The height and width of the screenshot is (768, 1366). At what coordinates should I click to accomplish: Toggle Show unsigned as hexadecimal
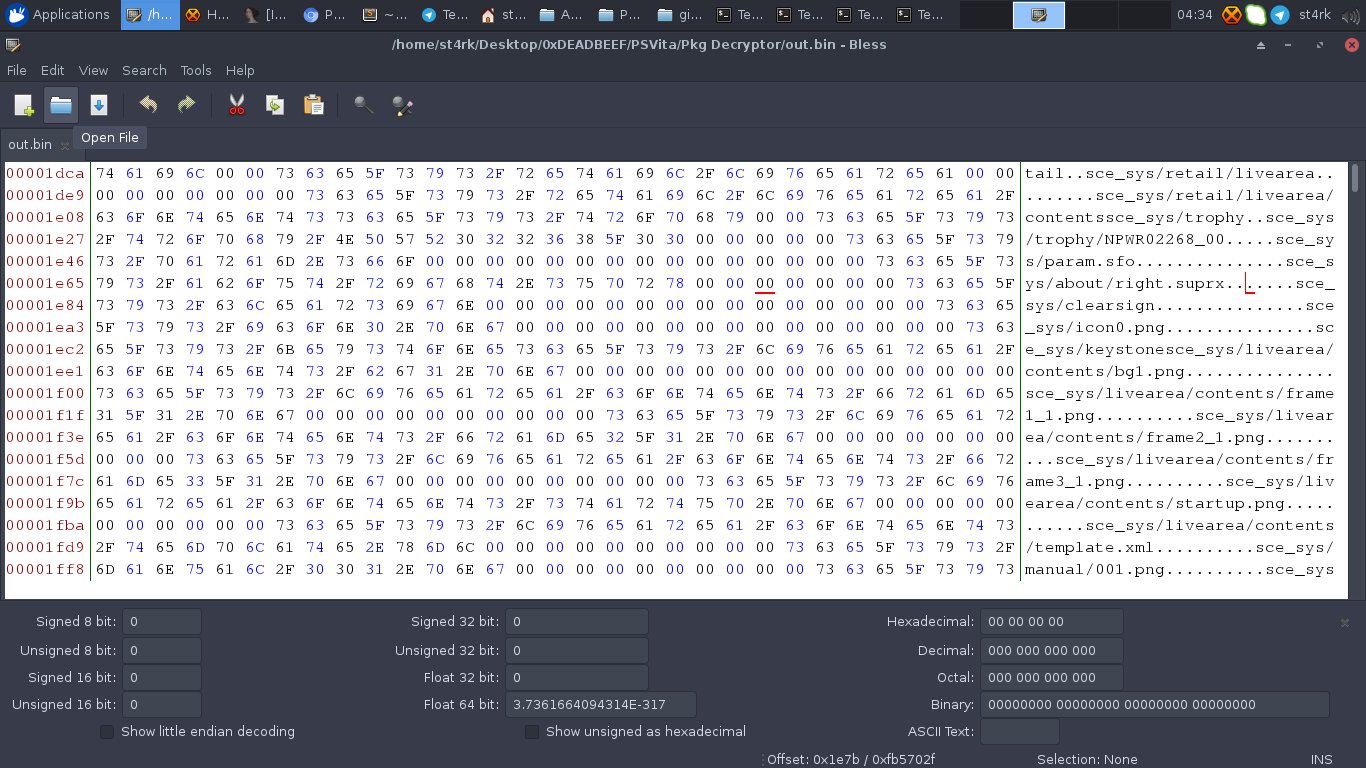(532, 732)
